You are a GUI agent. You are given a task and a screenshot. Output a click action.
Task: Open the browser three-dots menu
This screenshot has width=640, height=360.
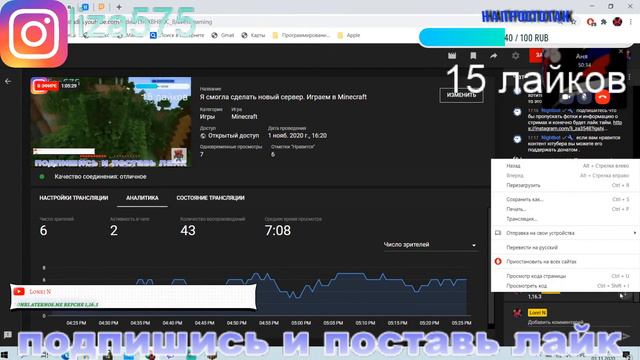pyautogui.click(x=631, y=22)
